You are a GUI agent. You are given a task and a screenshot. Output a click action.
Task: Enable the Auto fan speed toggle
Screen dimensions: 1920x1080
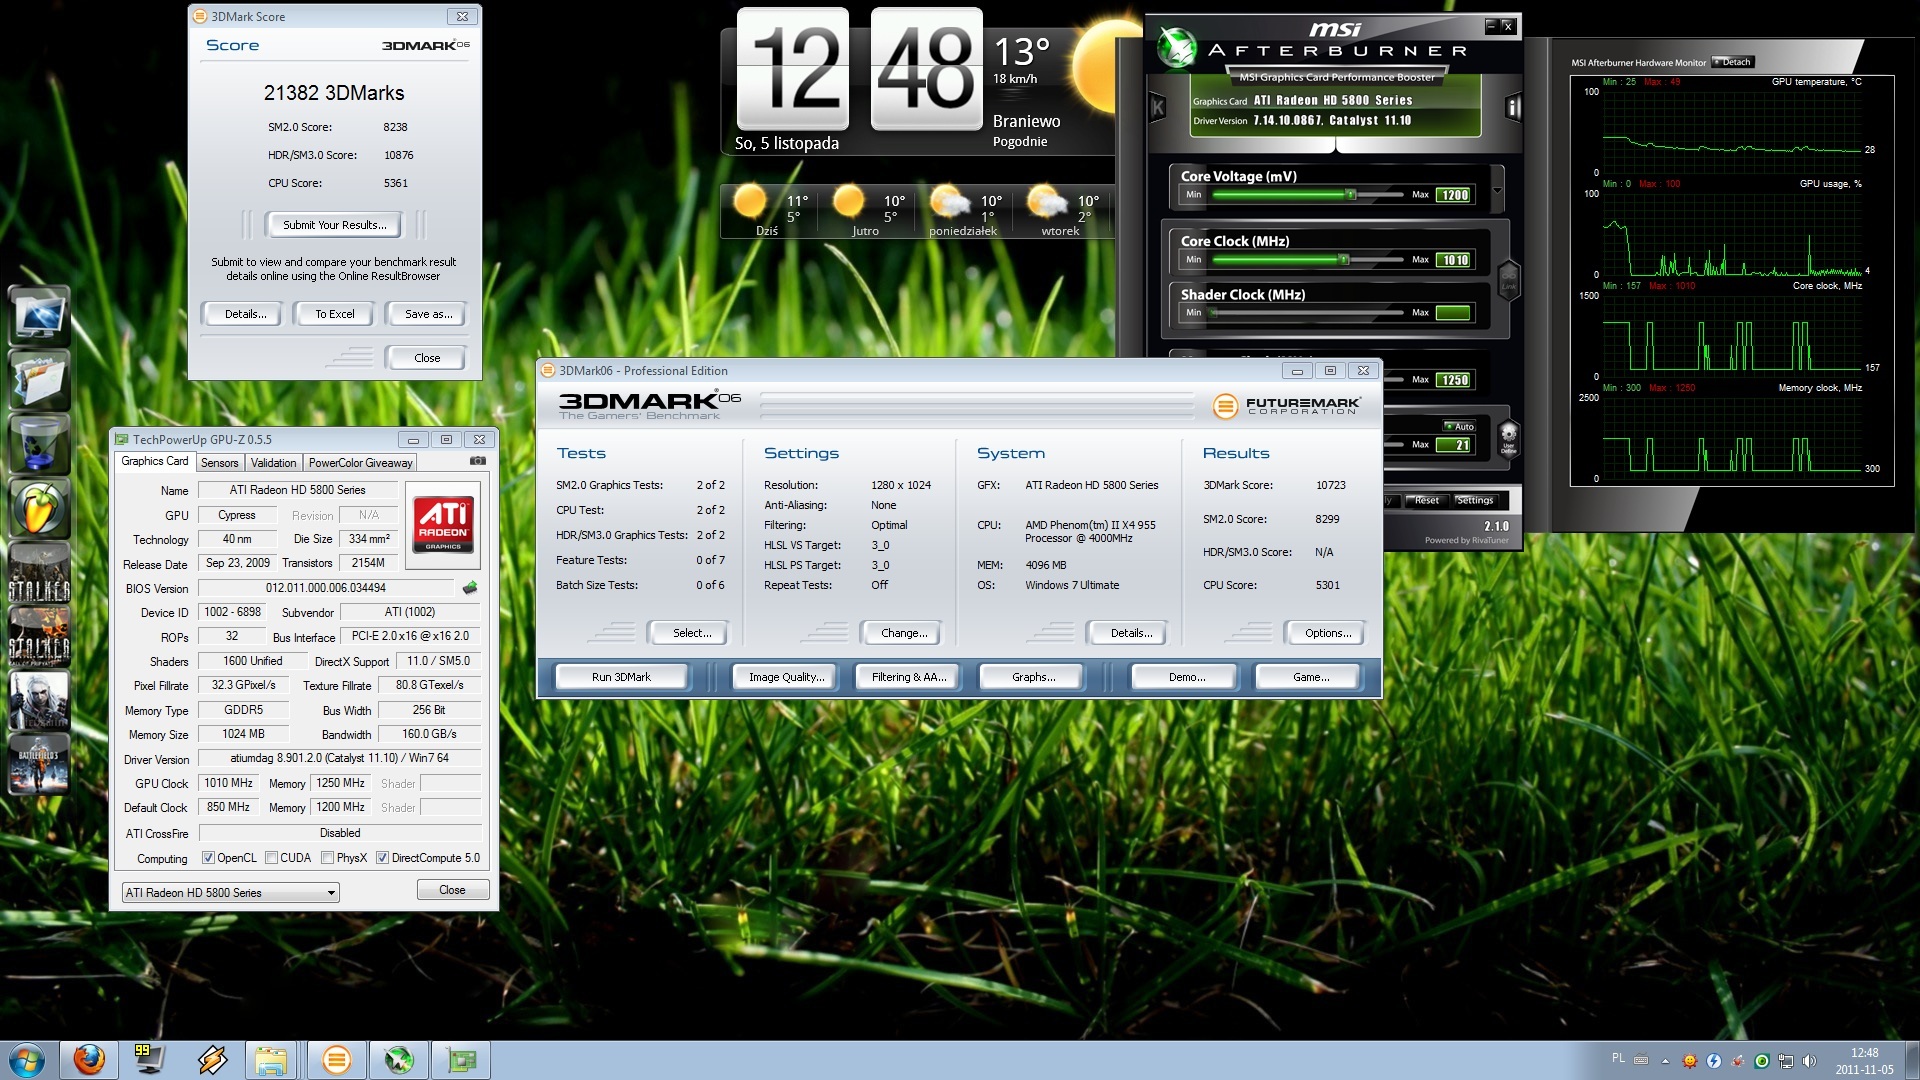point(1458,426)
